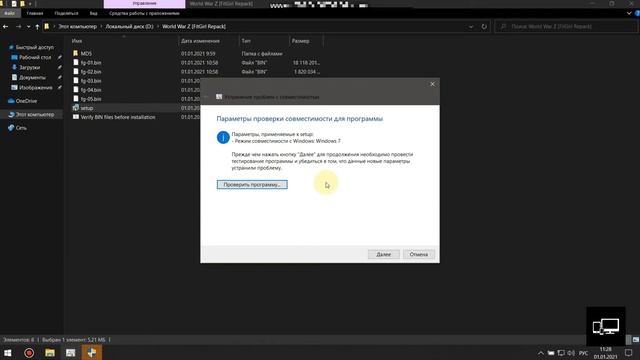Navigate back in File Explorer
This screenshot has height=360, width=640.
pos(5,27)
